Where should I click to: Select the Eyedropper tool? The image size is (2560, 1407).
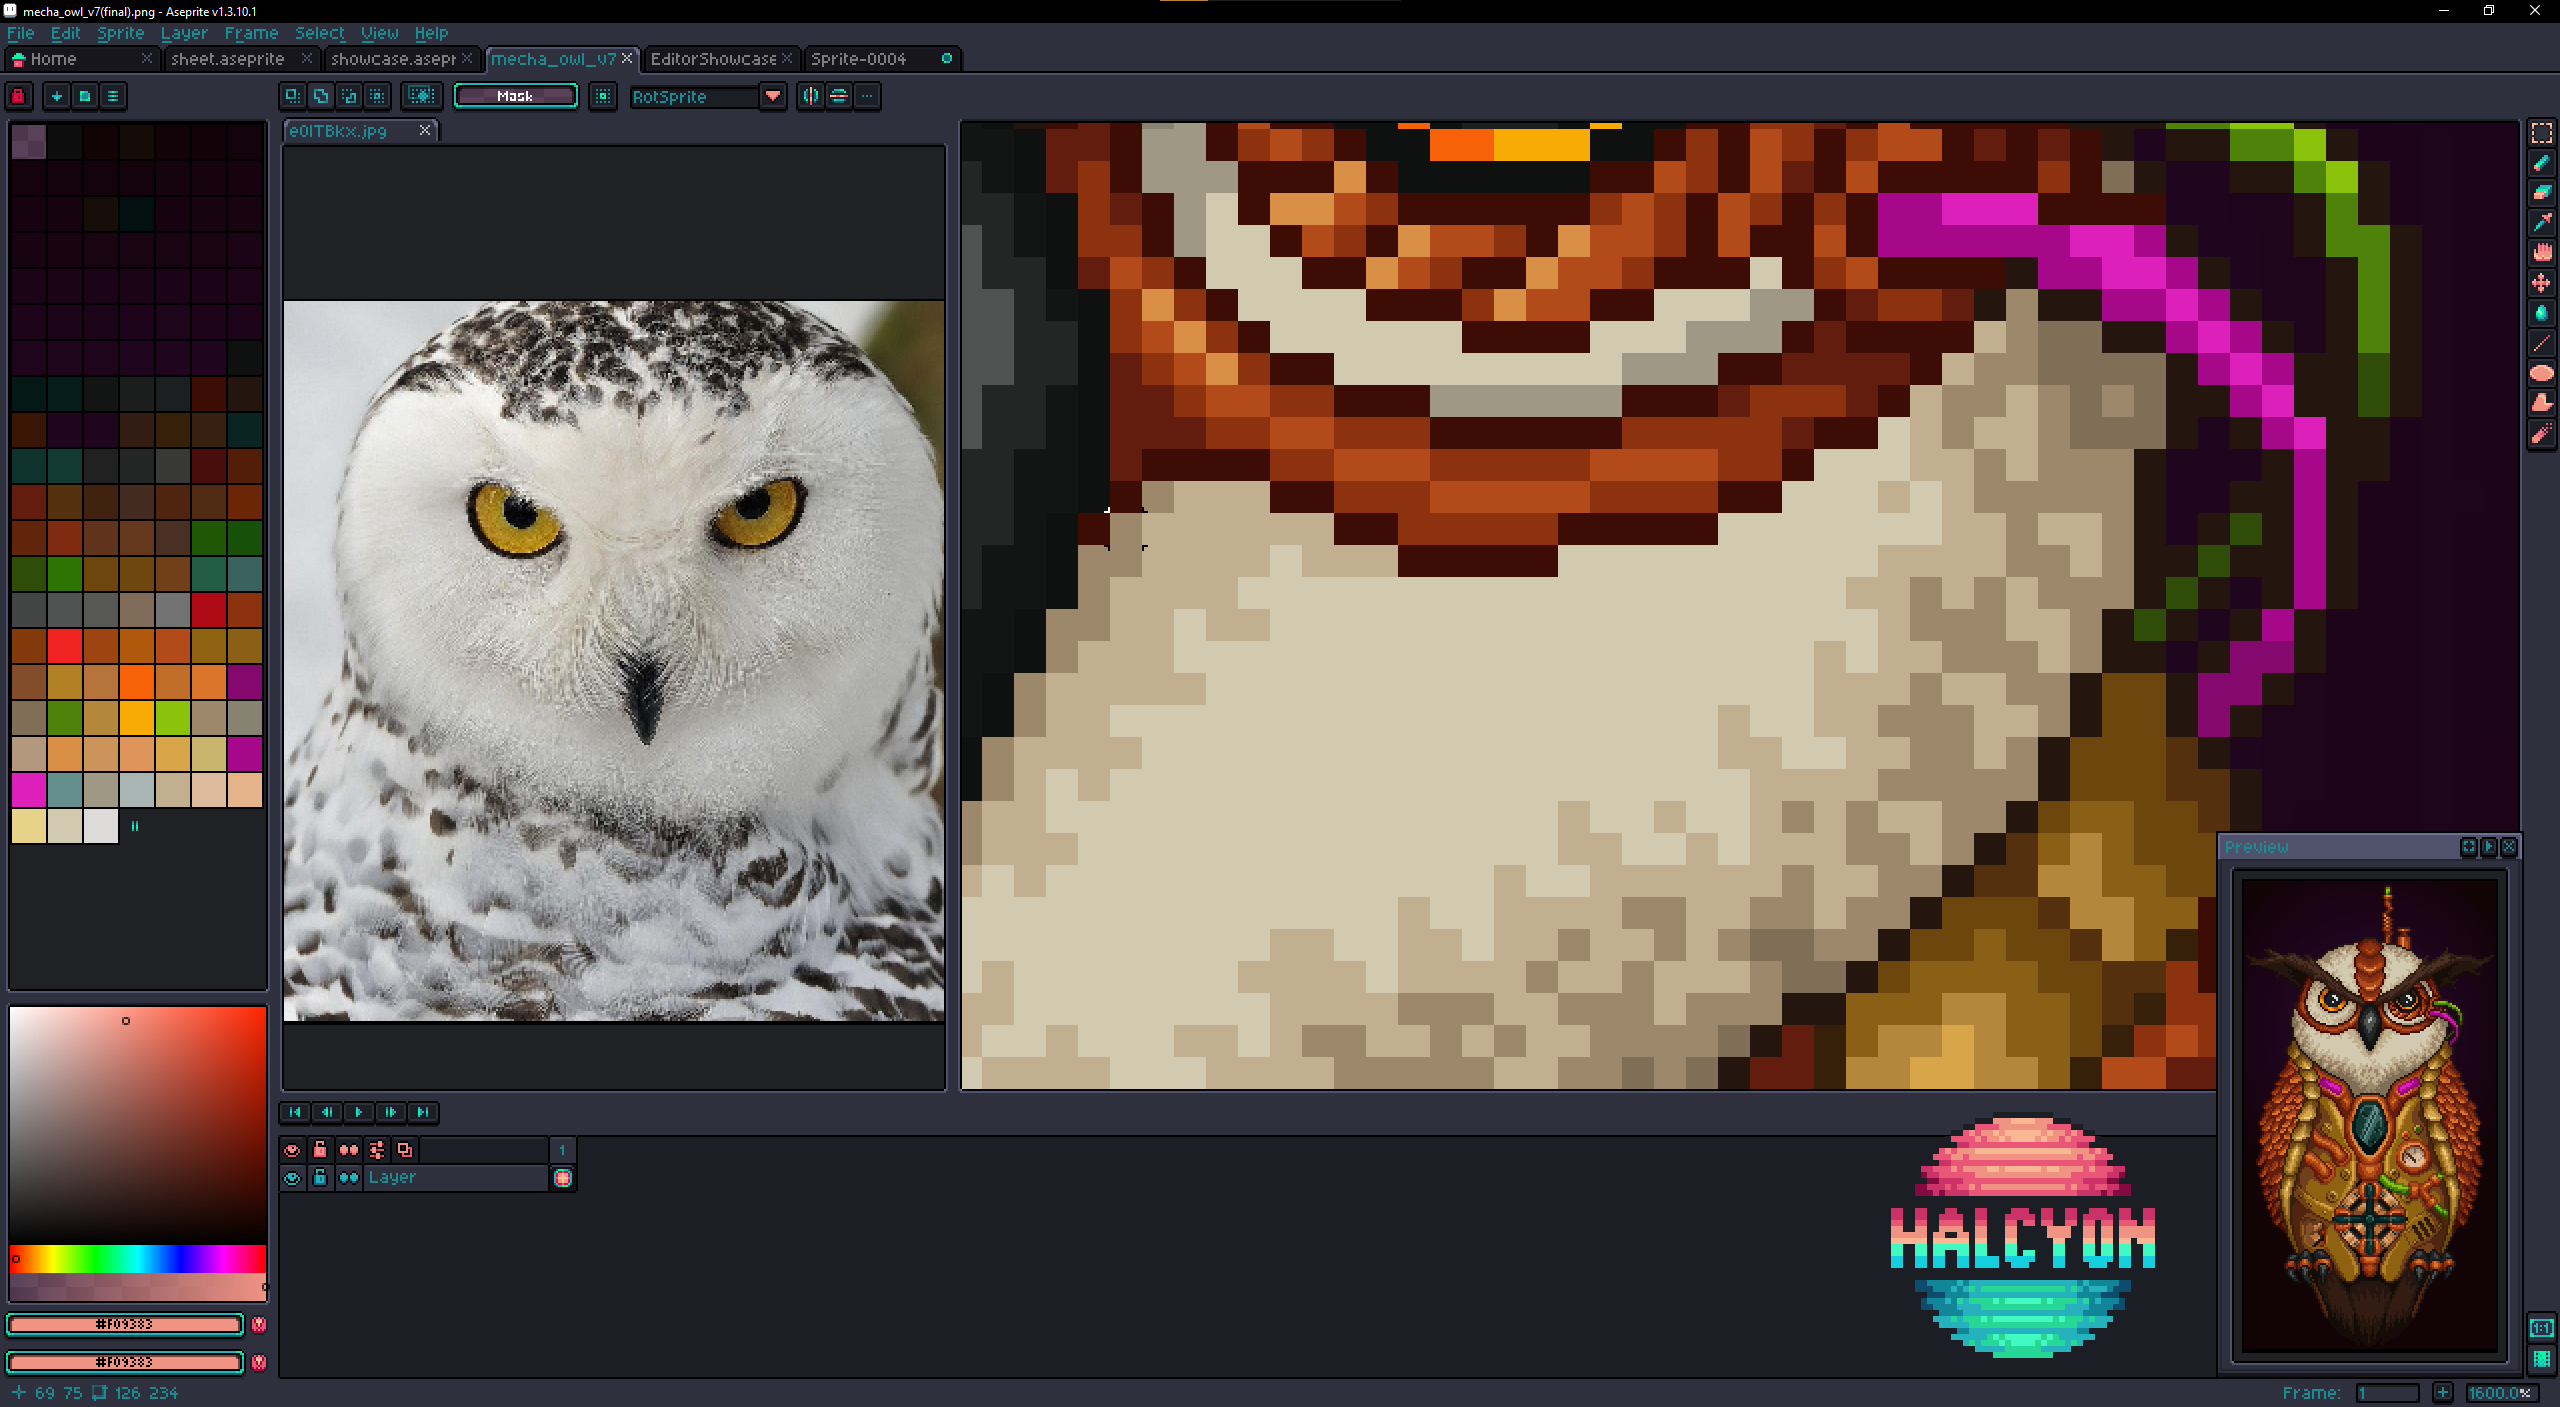tap(2541, 223)
